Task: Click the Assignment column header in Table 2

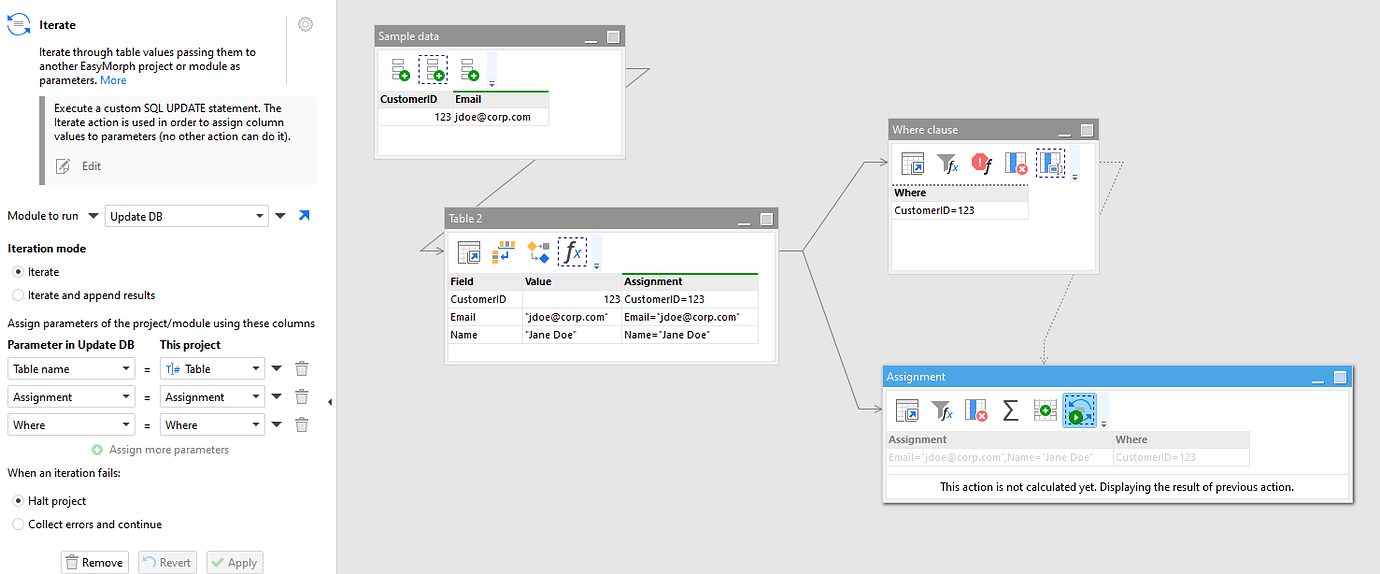Action: click(689, 282)
